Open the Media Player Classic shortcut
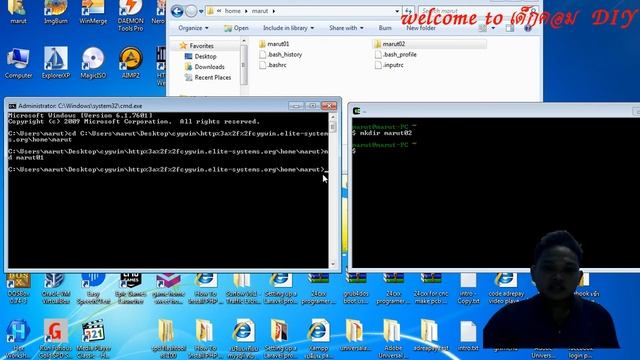The width and height of the screenshot is (640, 360). 93,339
